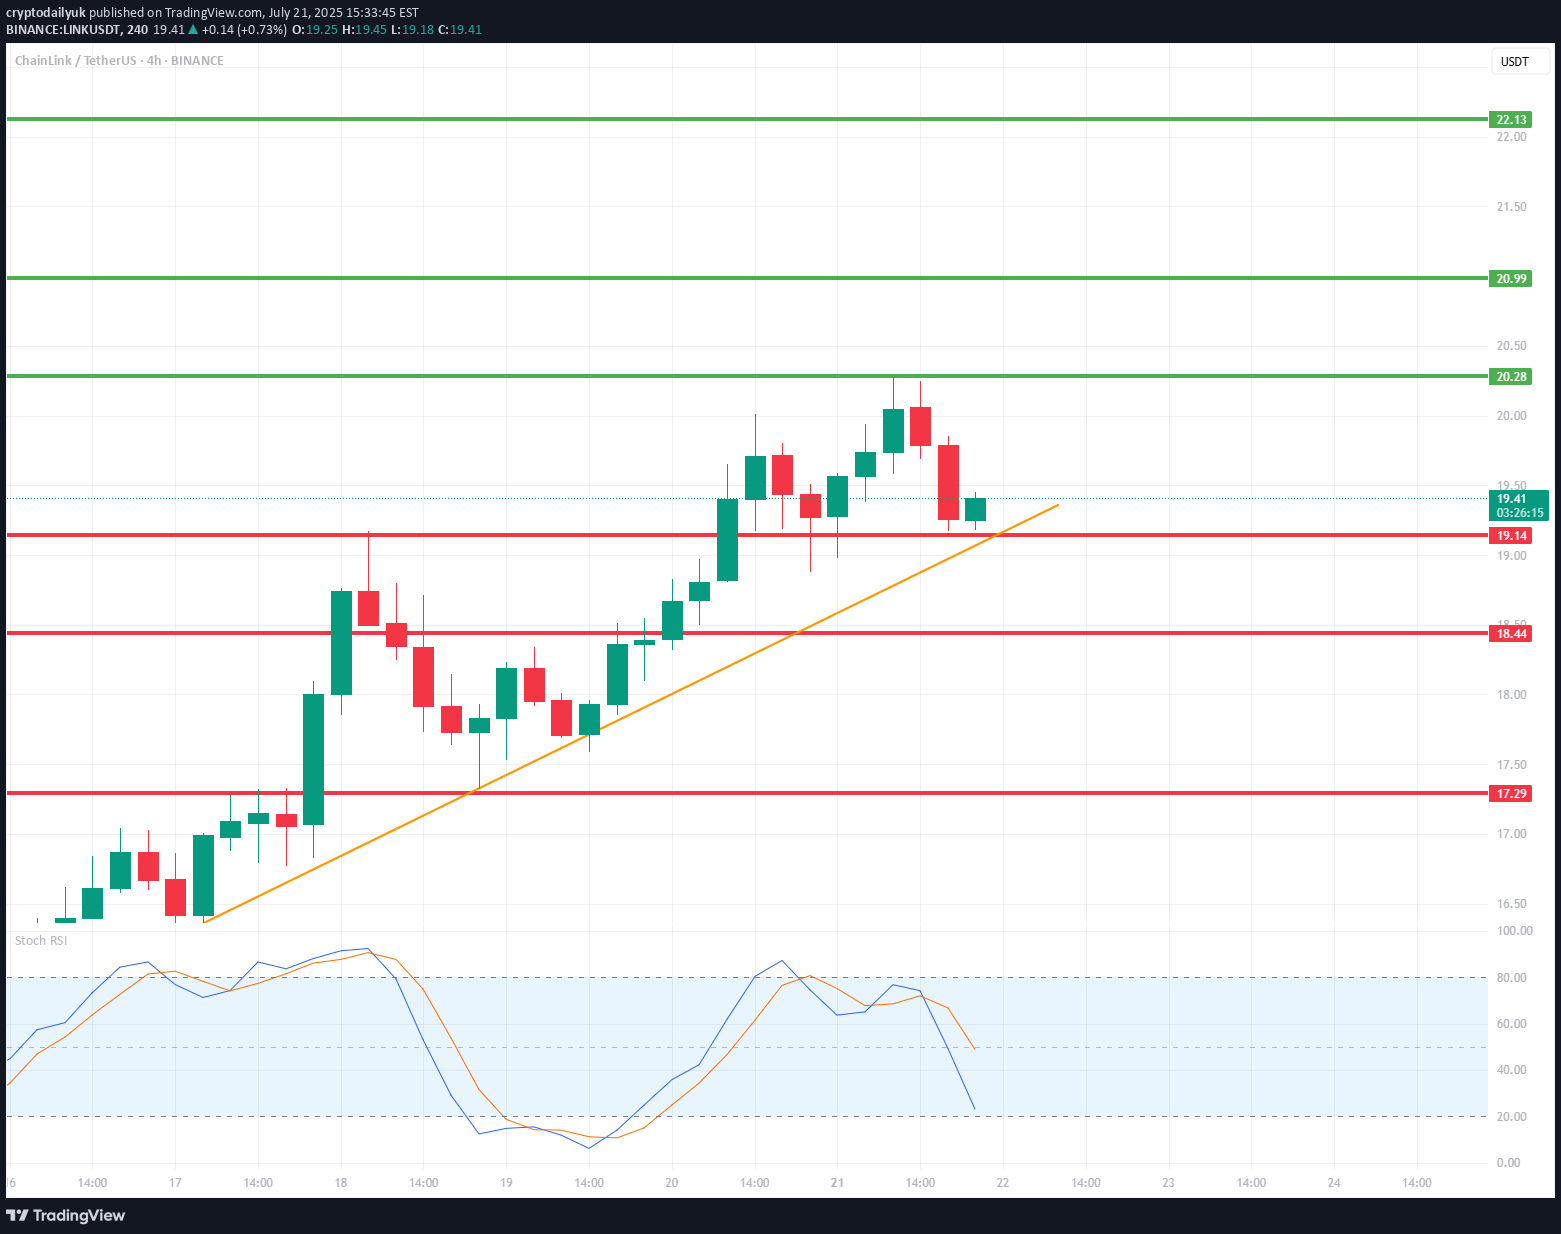This screenshot has width=1561, height=1234.
Task: Click the 18.00 price axis tick
Action: (x=1511, y=695)
